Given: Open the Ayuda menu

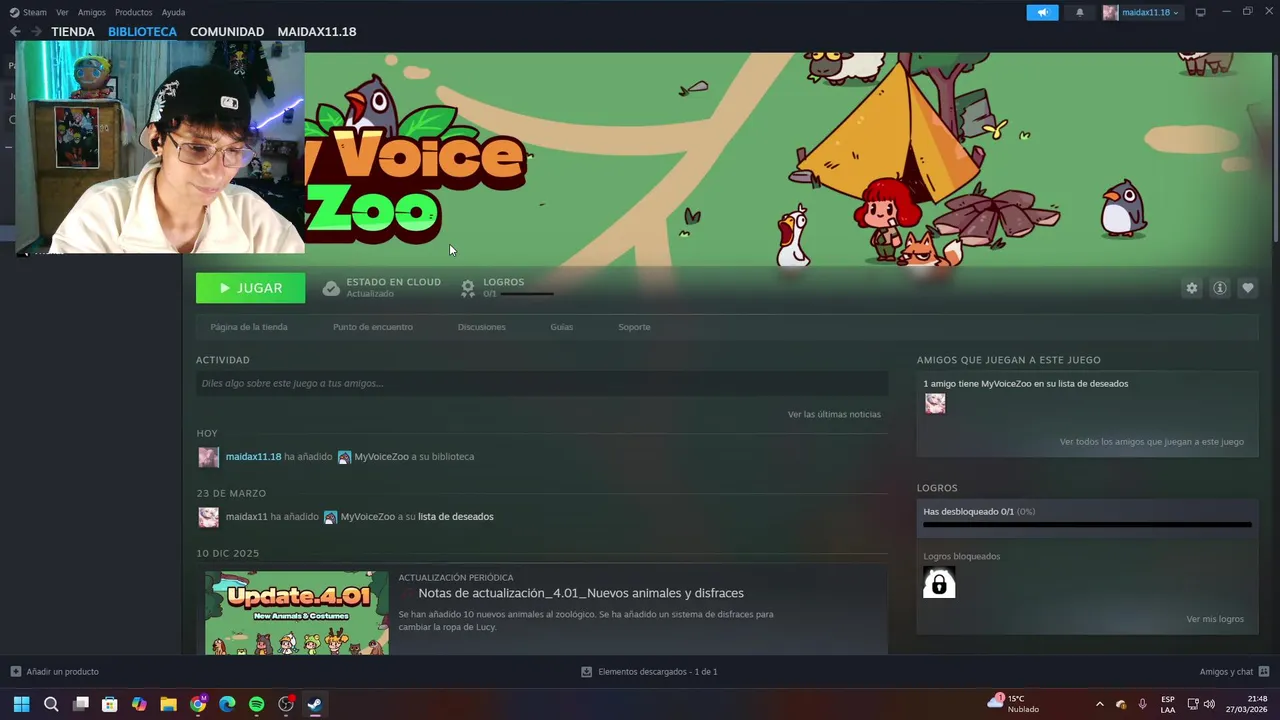Looking at the screenshot, I should point(173,12).
